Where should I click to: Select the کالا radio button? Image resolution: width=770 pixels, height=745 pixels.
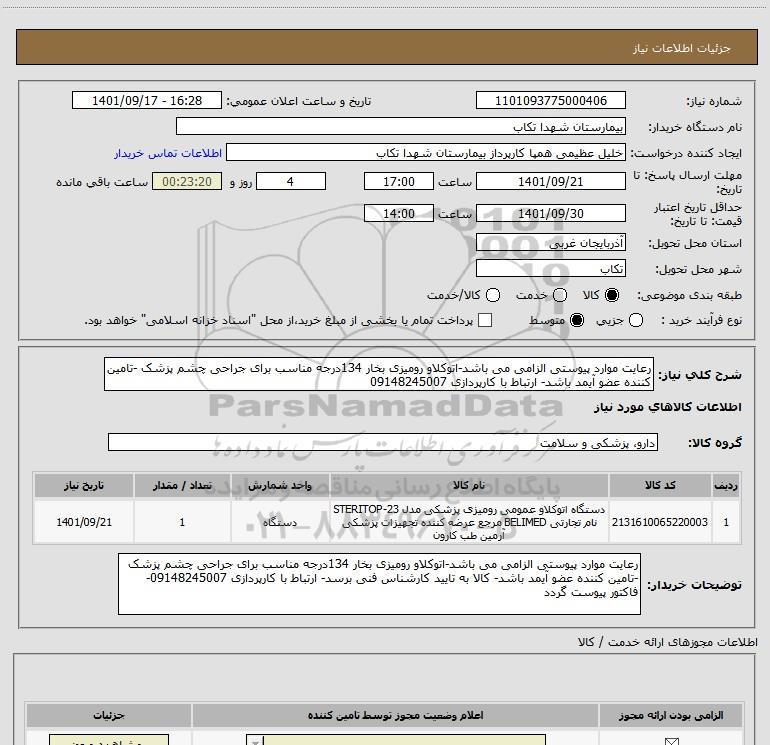tap(612, 295)
